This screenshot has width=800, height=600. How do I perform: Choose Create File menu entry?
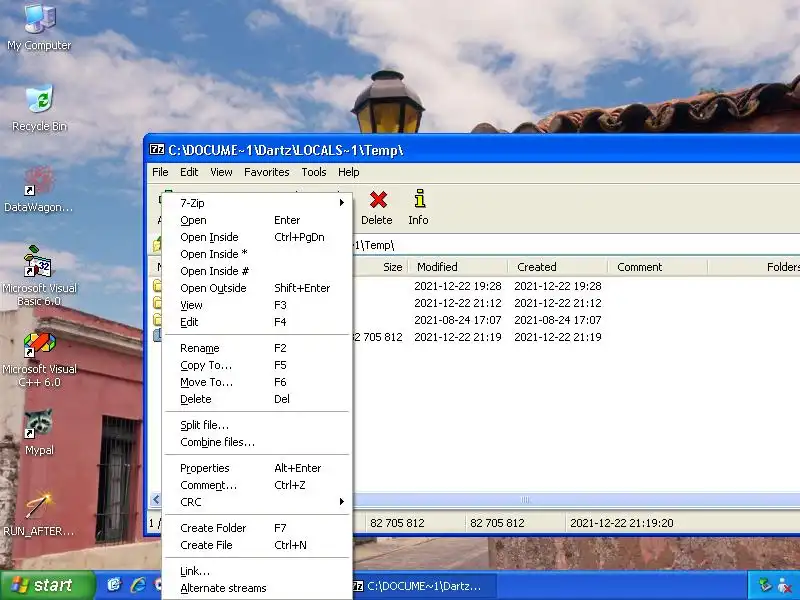pos(257,545)
